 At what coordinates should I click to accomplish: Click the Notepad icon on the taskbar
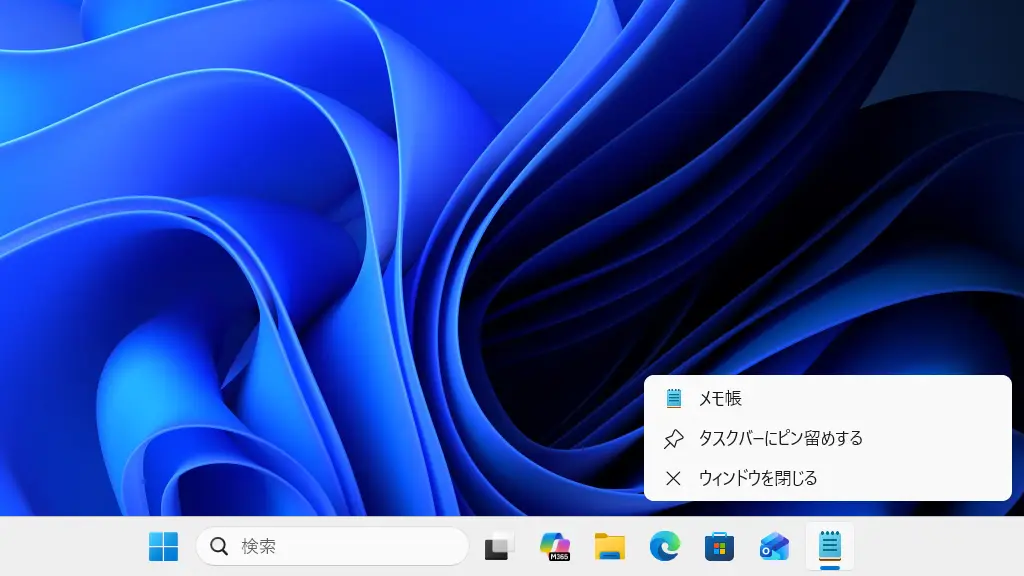click(829, 545)
